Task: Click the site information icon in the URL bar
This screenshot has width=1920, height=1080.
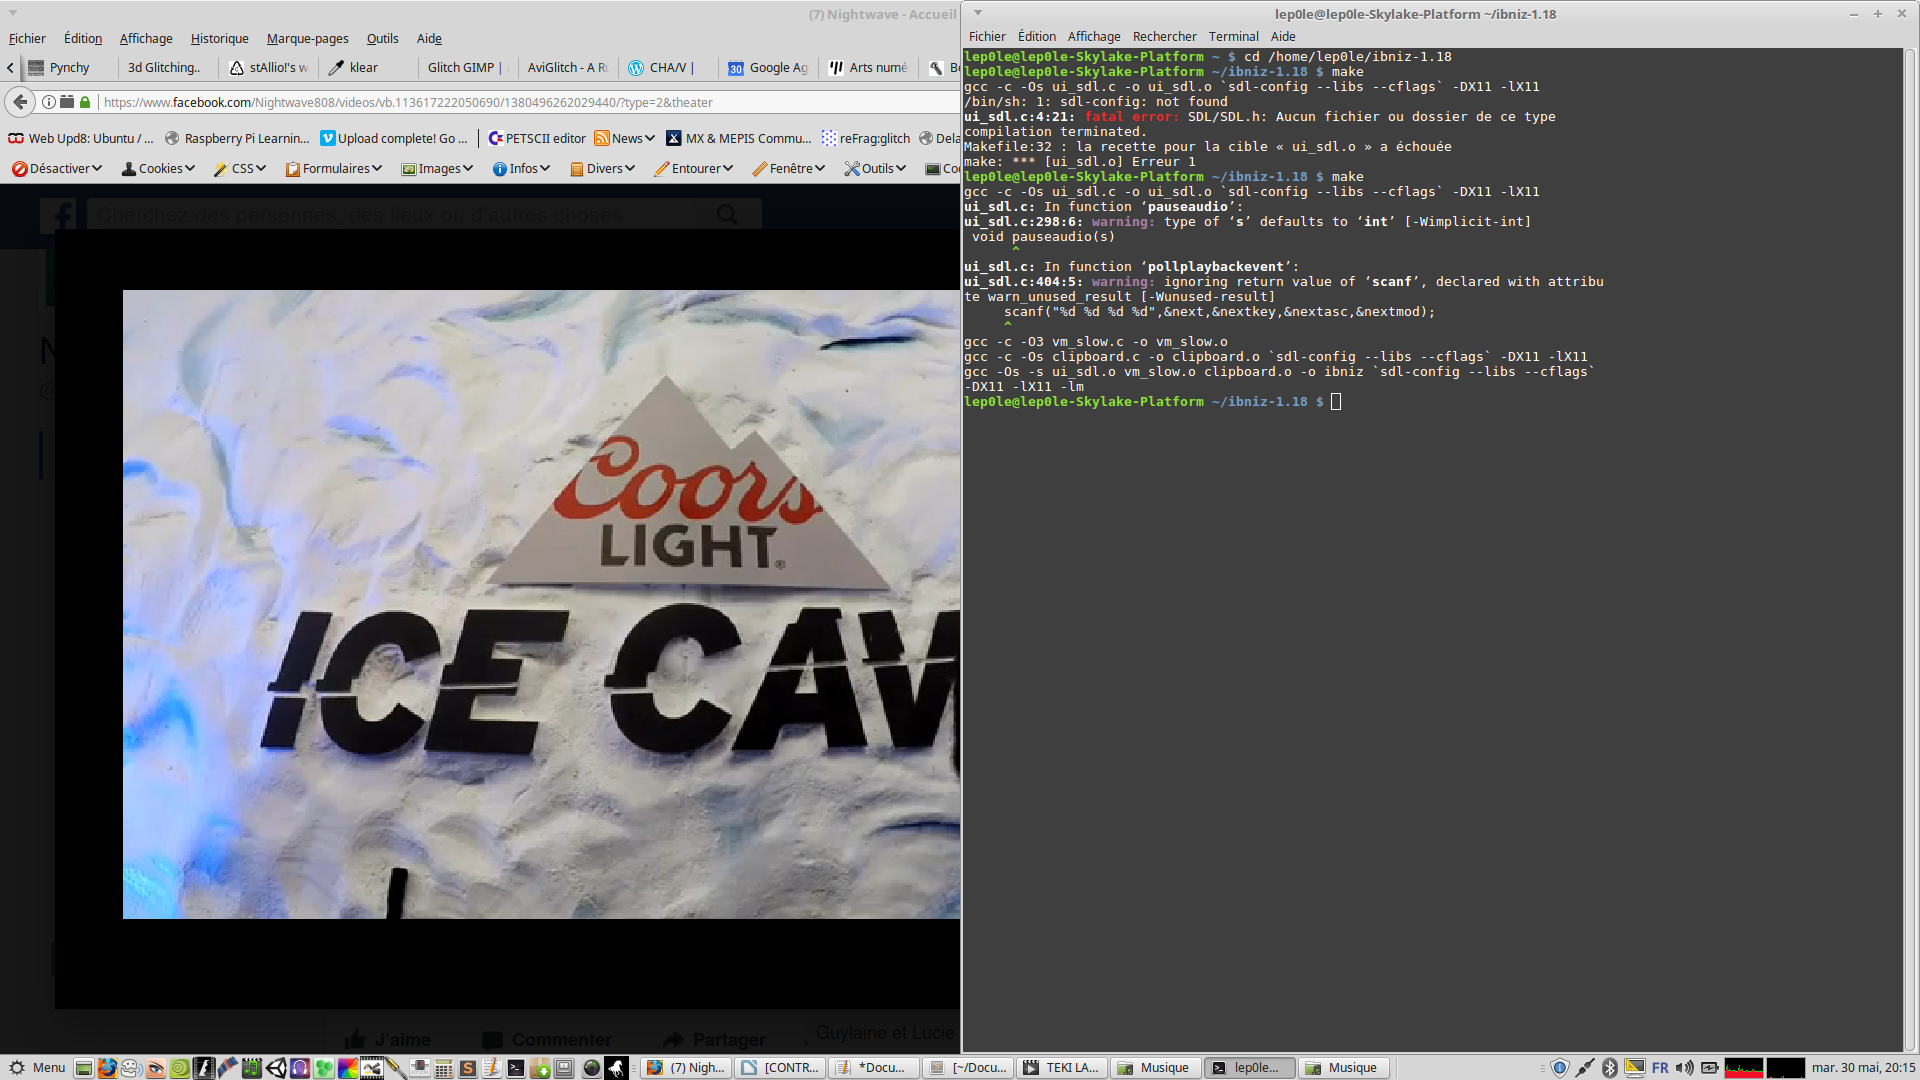Action: 48,102
